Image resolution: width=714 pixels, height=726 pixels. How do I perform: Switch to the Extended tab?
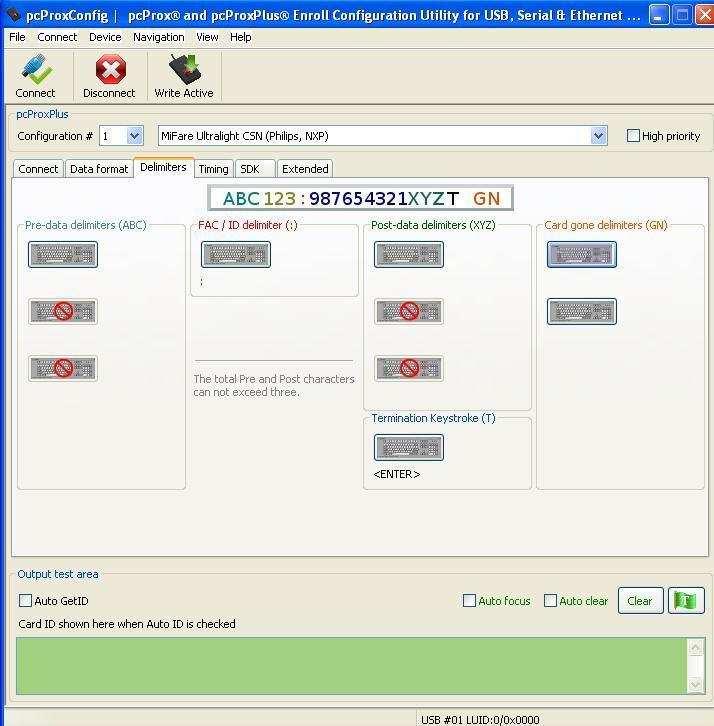pyautogui.click(x=305, y=169)
